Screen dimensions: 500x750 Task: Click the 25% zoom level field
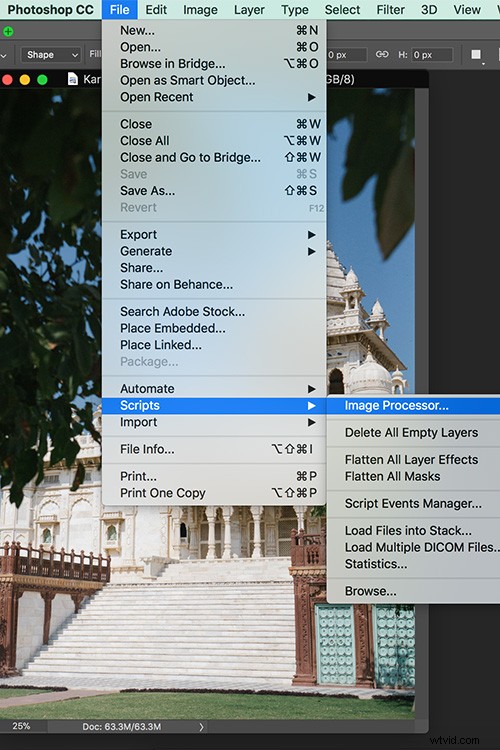[x=22, y=726]
